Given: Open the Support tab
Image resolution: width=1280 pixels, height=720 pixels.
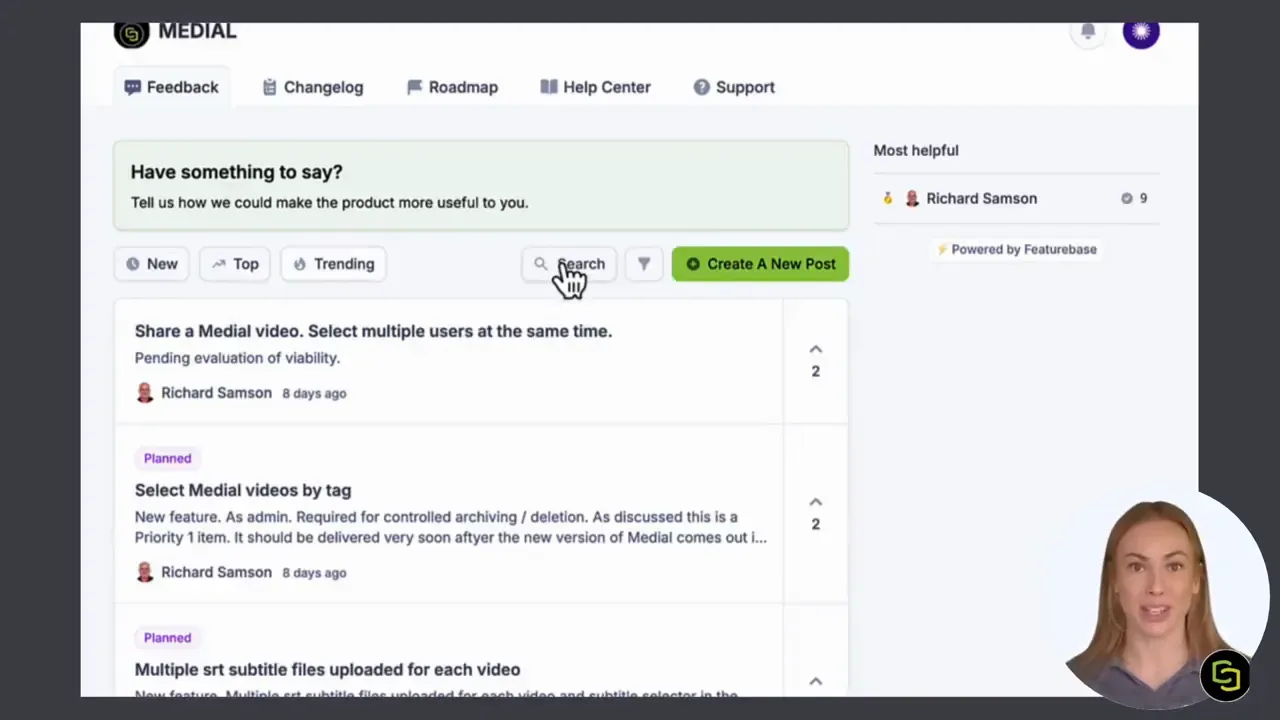Looking at the screenshot, I should [x=734, y=87].
